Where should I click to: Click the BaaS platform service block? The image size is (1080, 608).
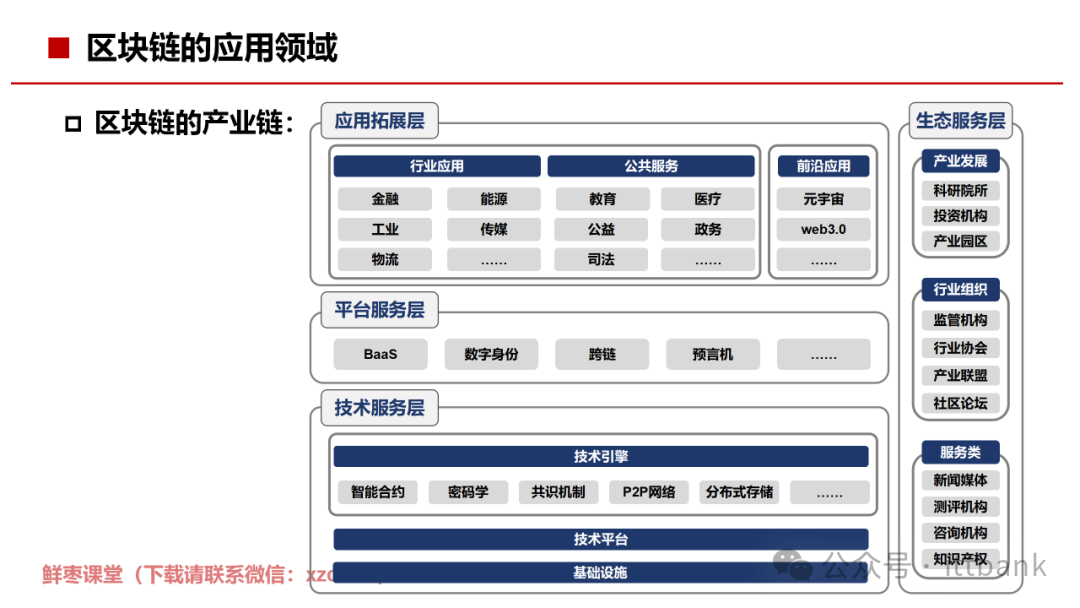[x=379, y=354]
